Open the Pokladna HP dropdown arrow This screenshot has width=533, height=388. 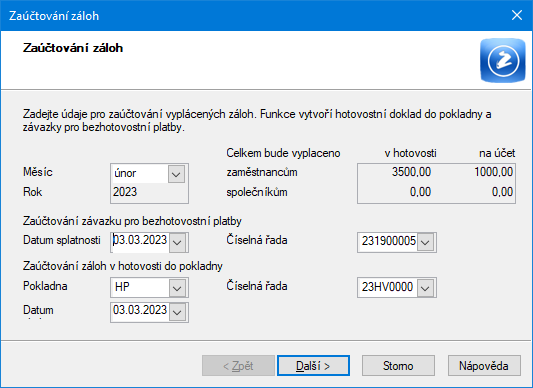[x=177, y=288]
